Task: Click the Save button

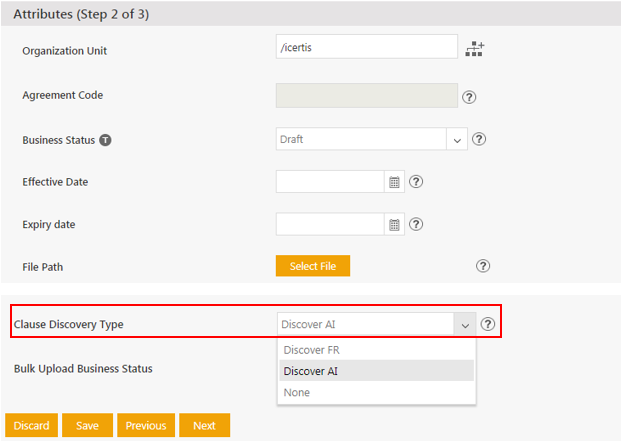Action: (x=87, y=425)
